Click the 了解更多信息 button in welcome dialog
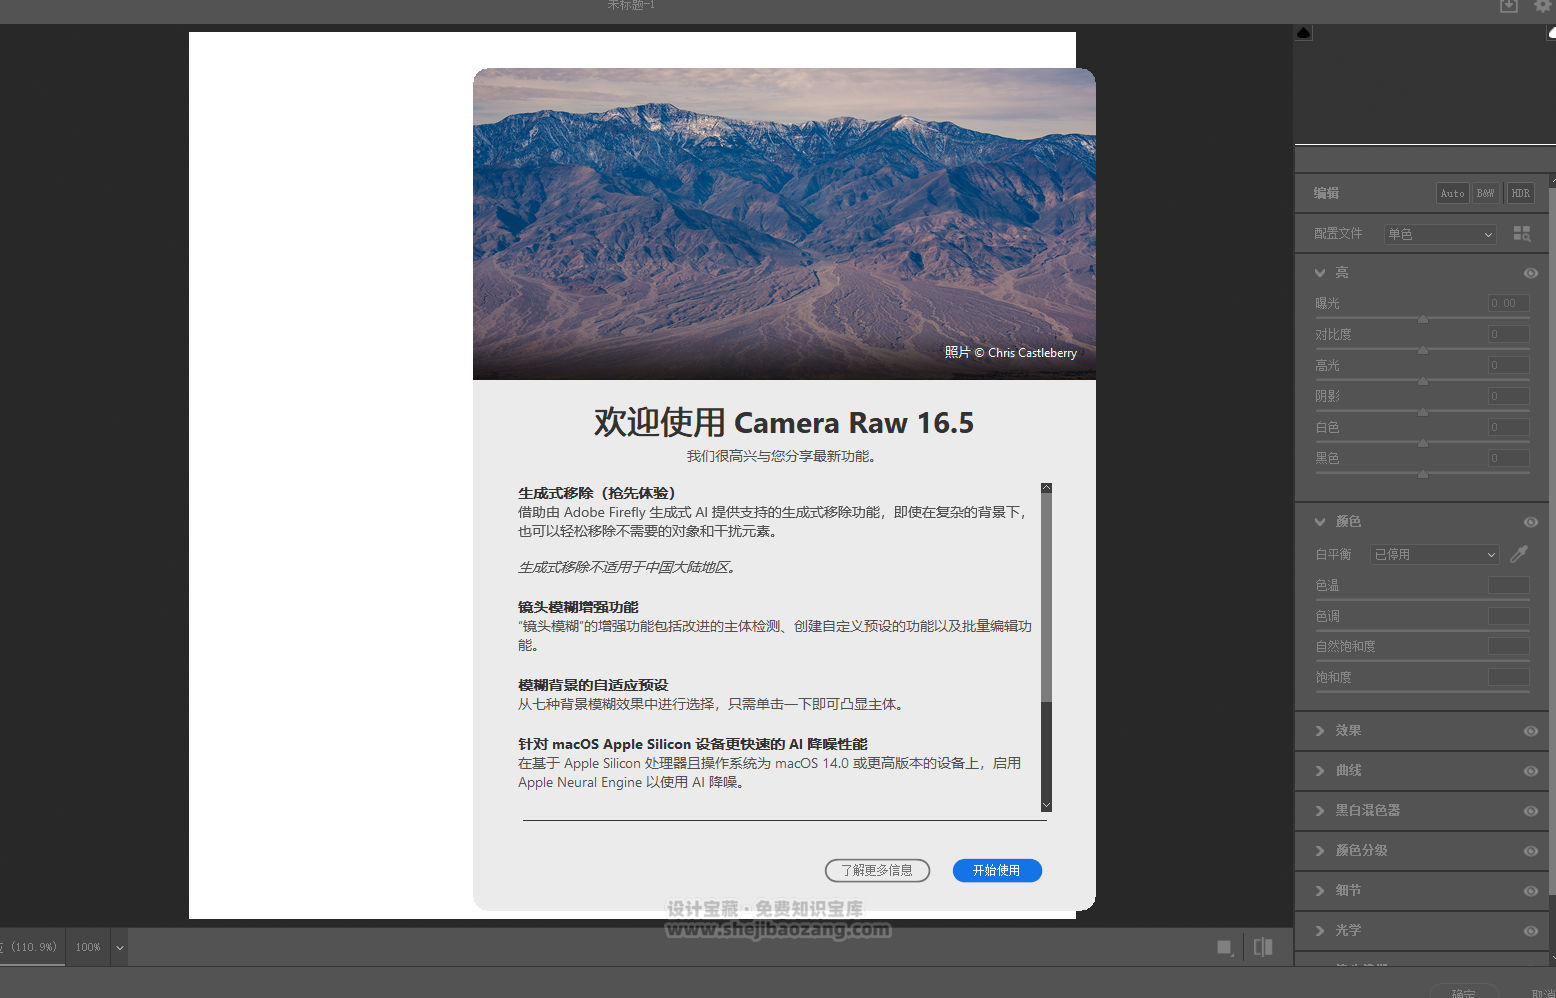Viewport: 1556px width, 998px height. pos(877,871)
